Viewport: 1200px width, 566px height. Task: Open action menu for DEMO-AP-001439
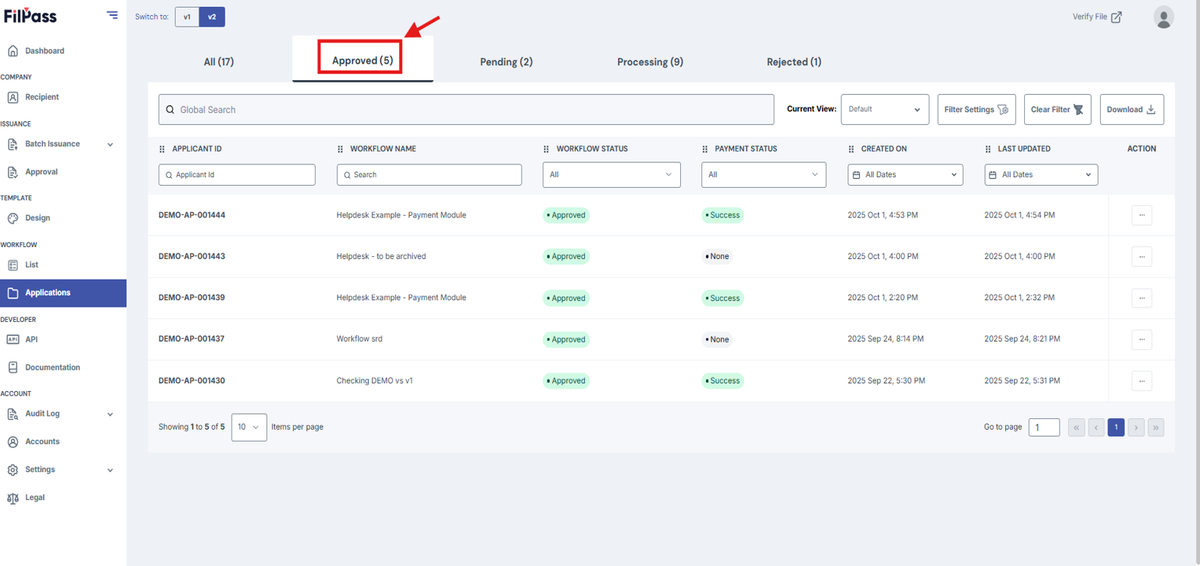pyautogui.click(x=1142, y=298)
